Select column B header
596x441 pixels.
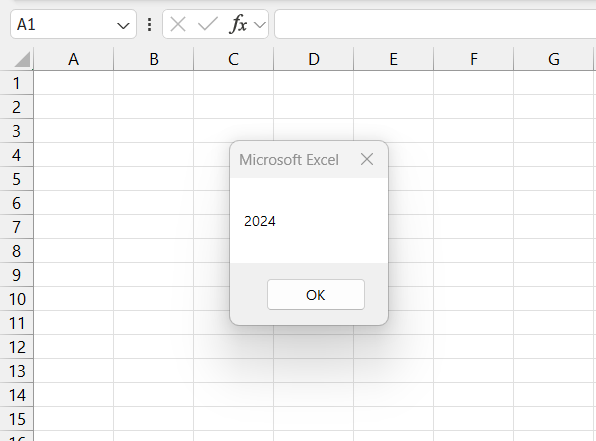pyautogui.click(x=154, y=59)
